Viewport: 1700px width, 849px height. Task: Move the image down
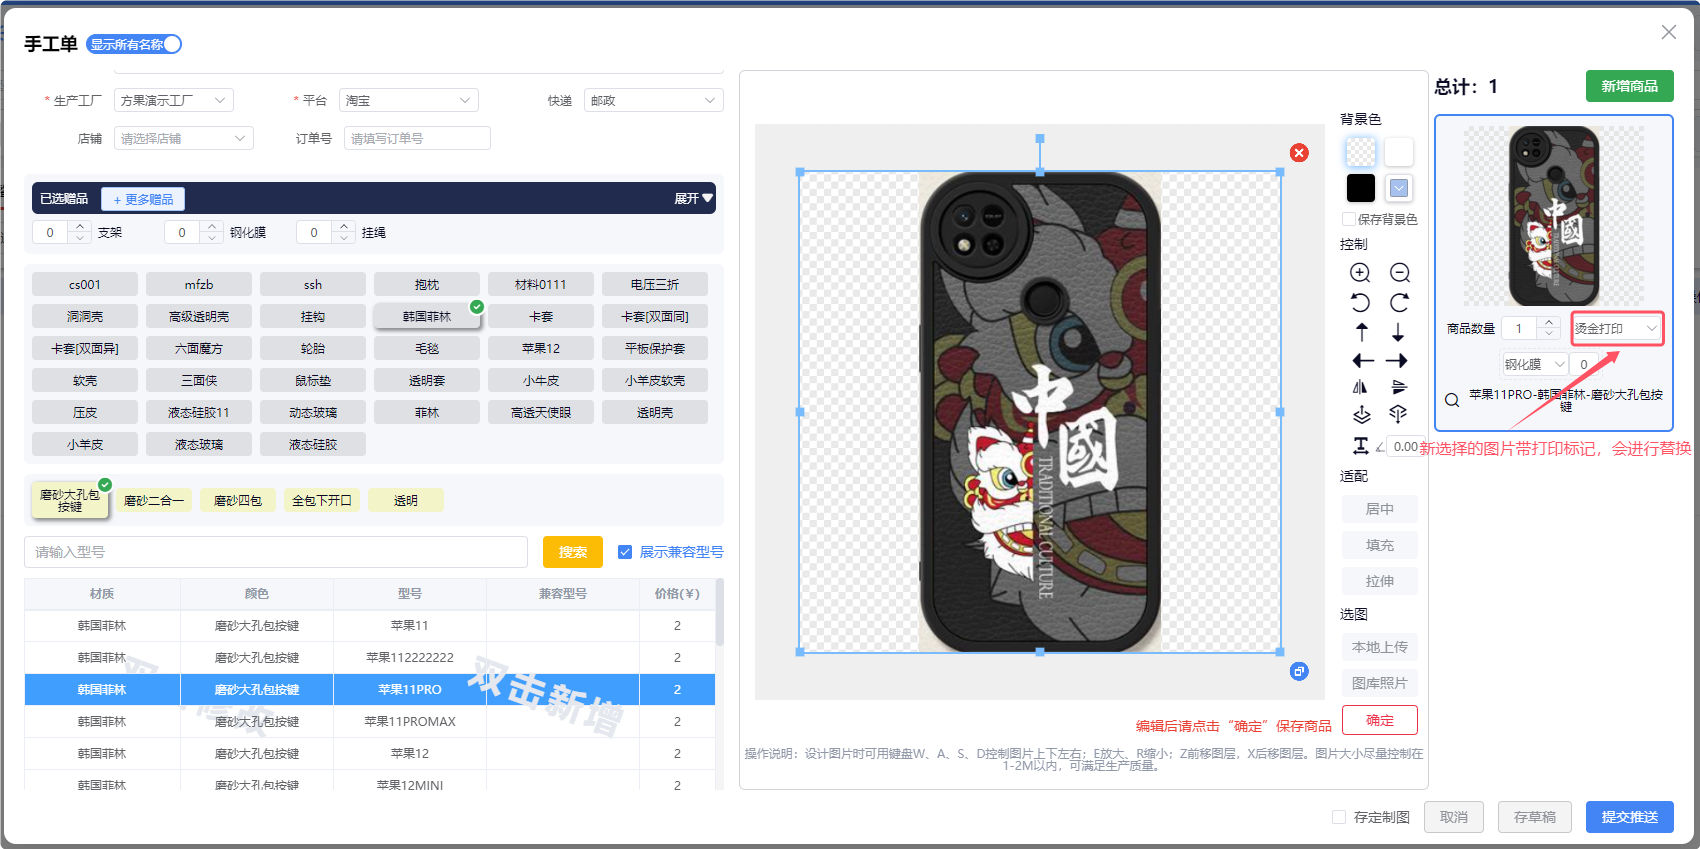click(x=1398, y=332)
